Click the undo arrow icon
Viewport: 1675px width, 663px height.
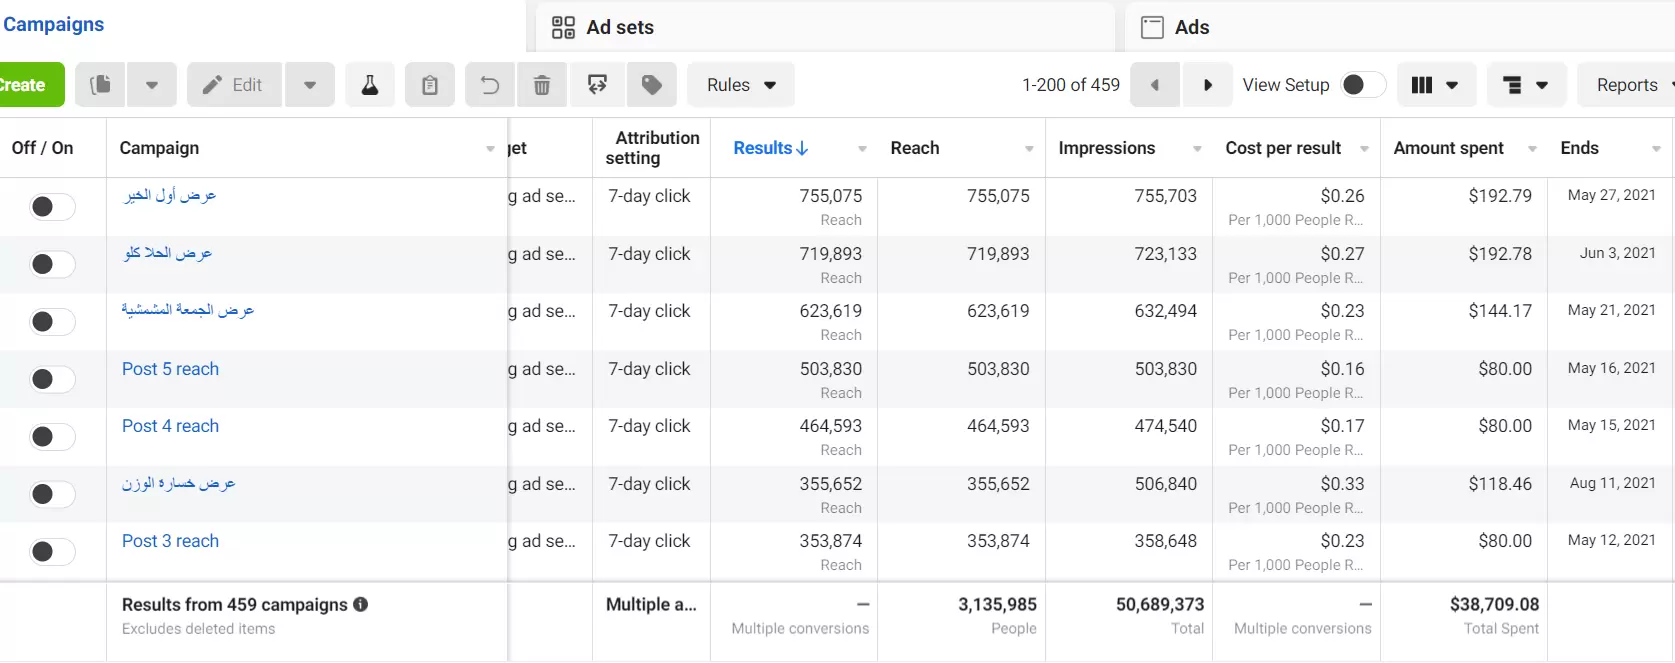pyautogui.click(x=490, y=85)
